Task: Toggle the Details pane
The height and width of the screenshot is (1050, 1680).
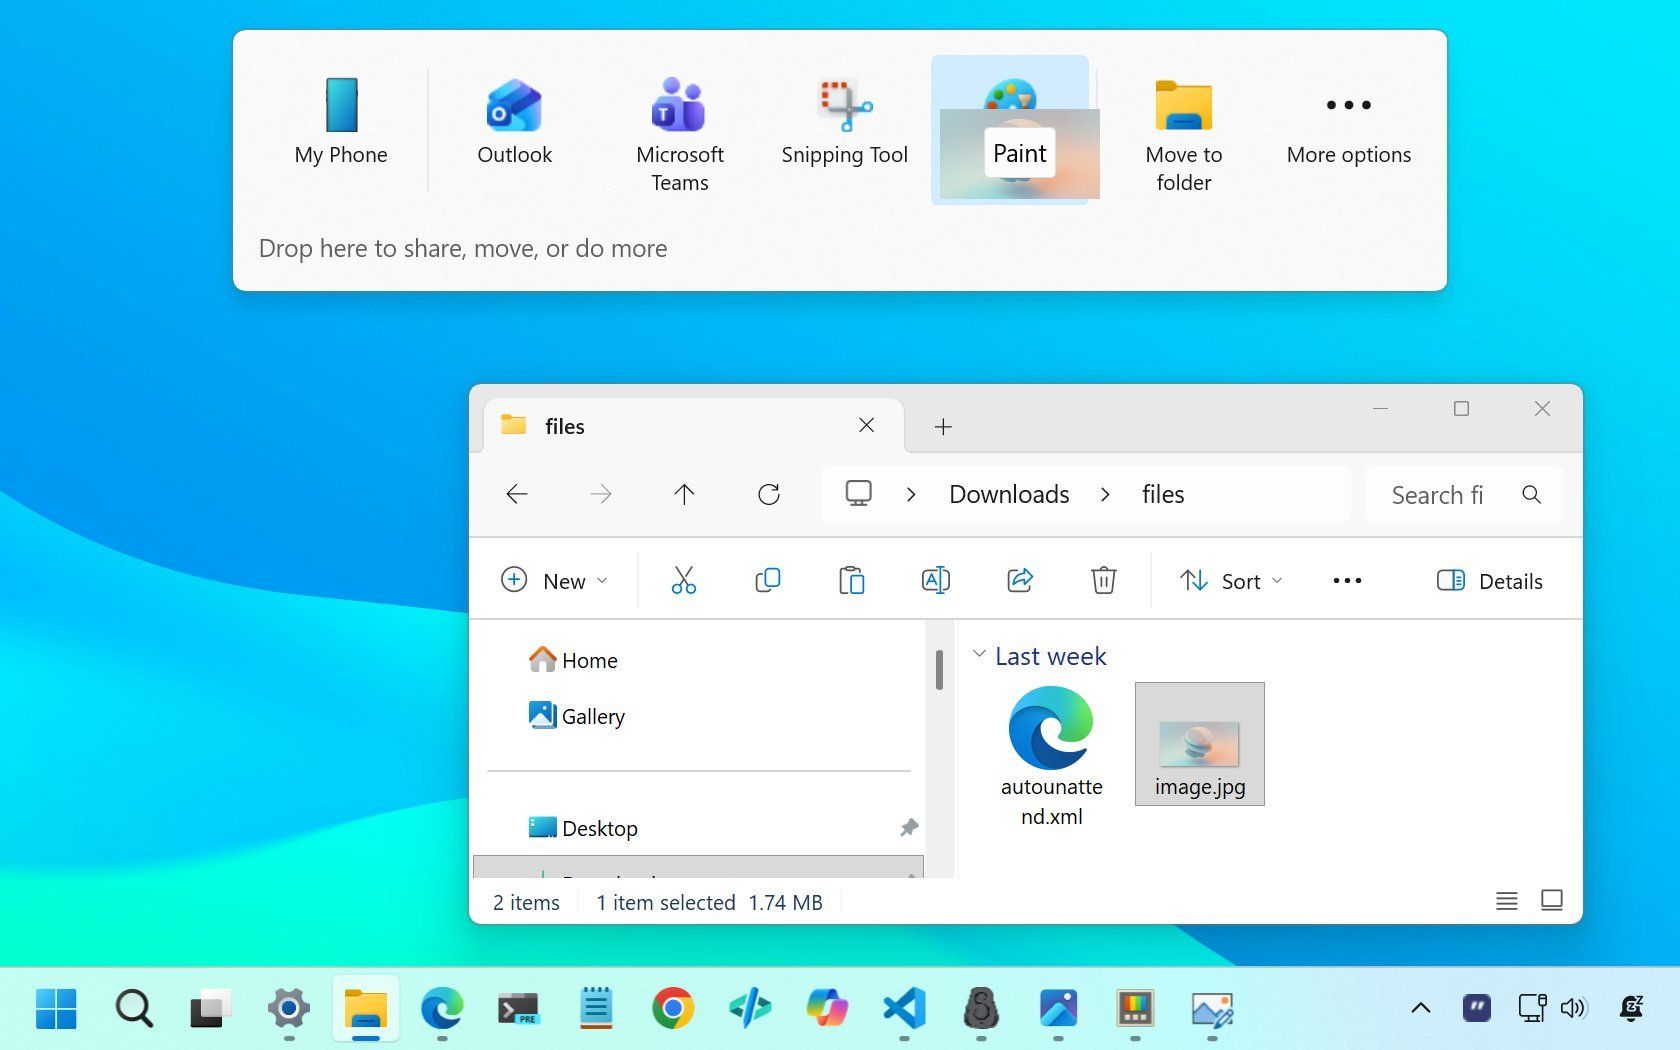Action: 1489,580
